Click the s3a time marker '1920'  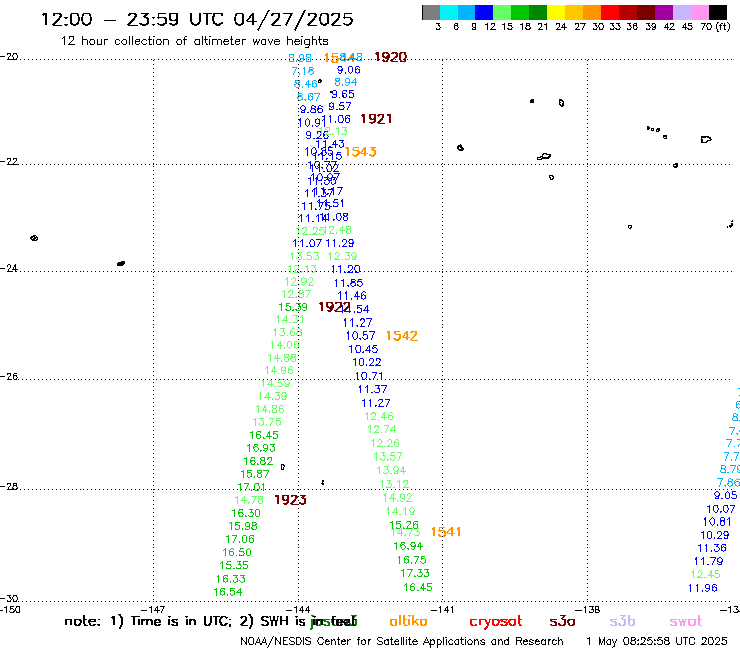point(390,57)
